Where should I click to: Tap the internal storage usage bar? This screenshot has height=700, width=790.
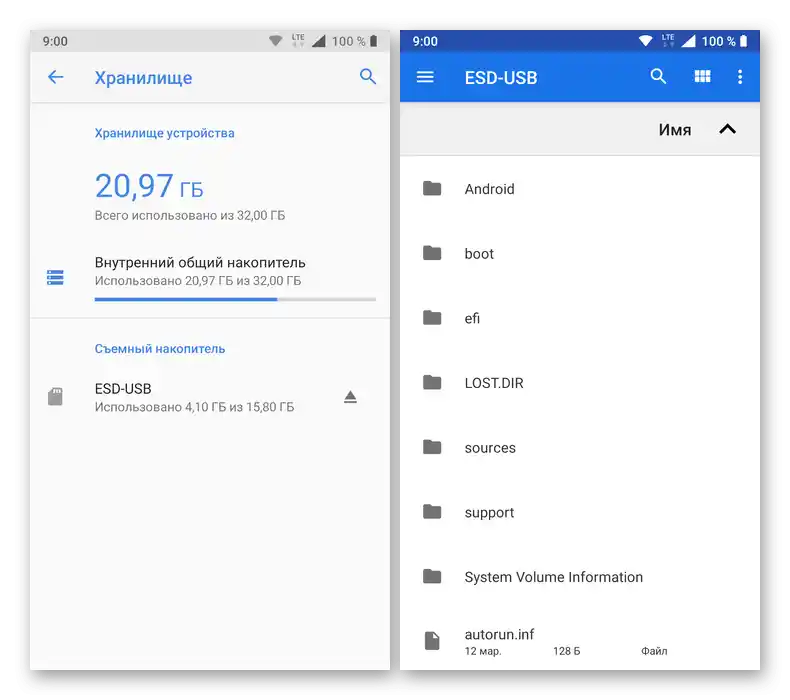(x=235, y=299)
